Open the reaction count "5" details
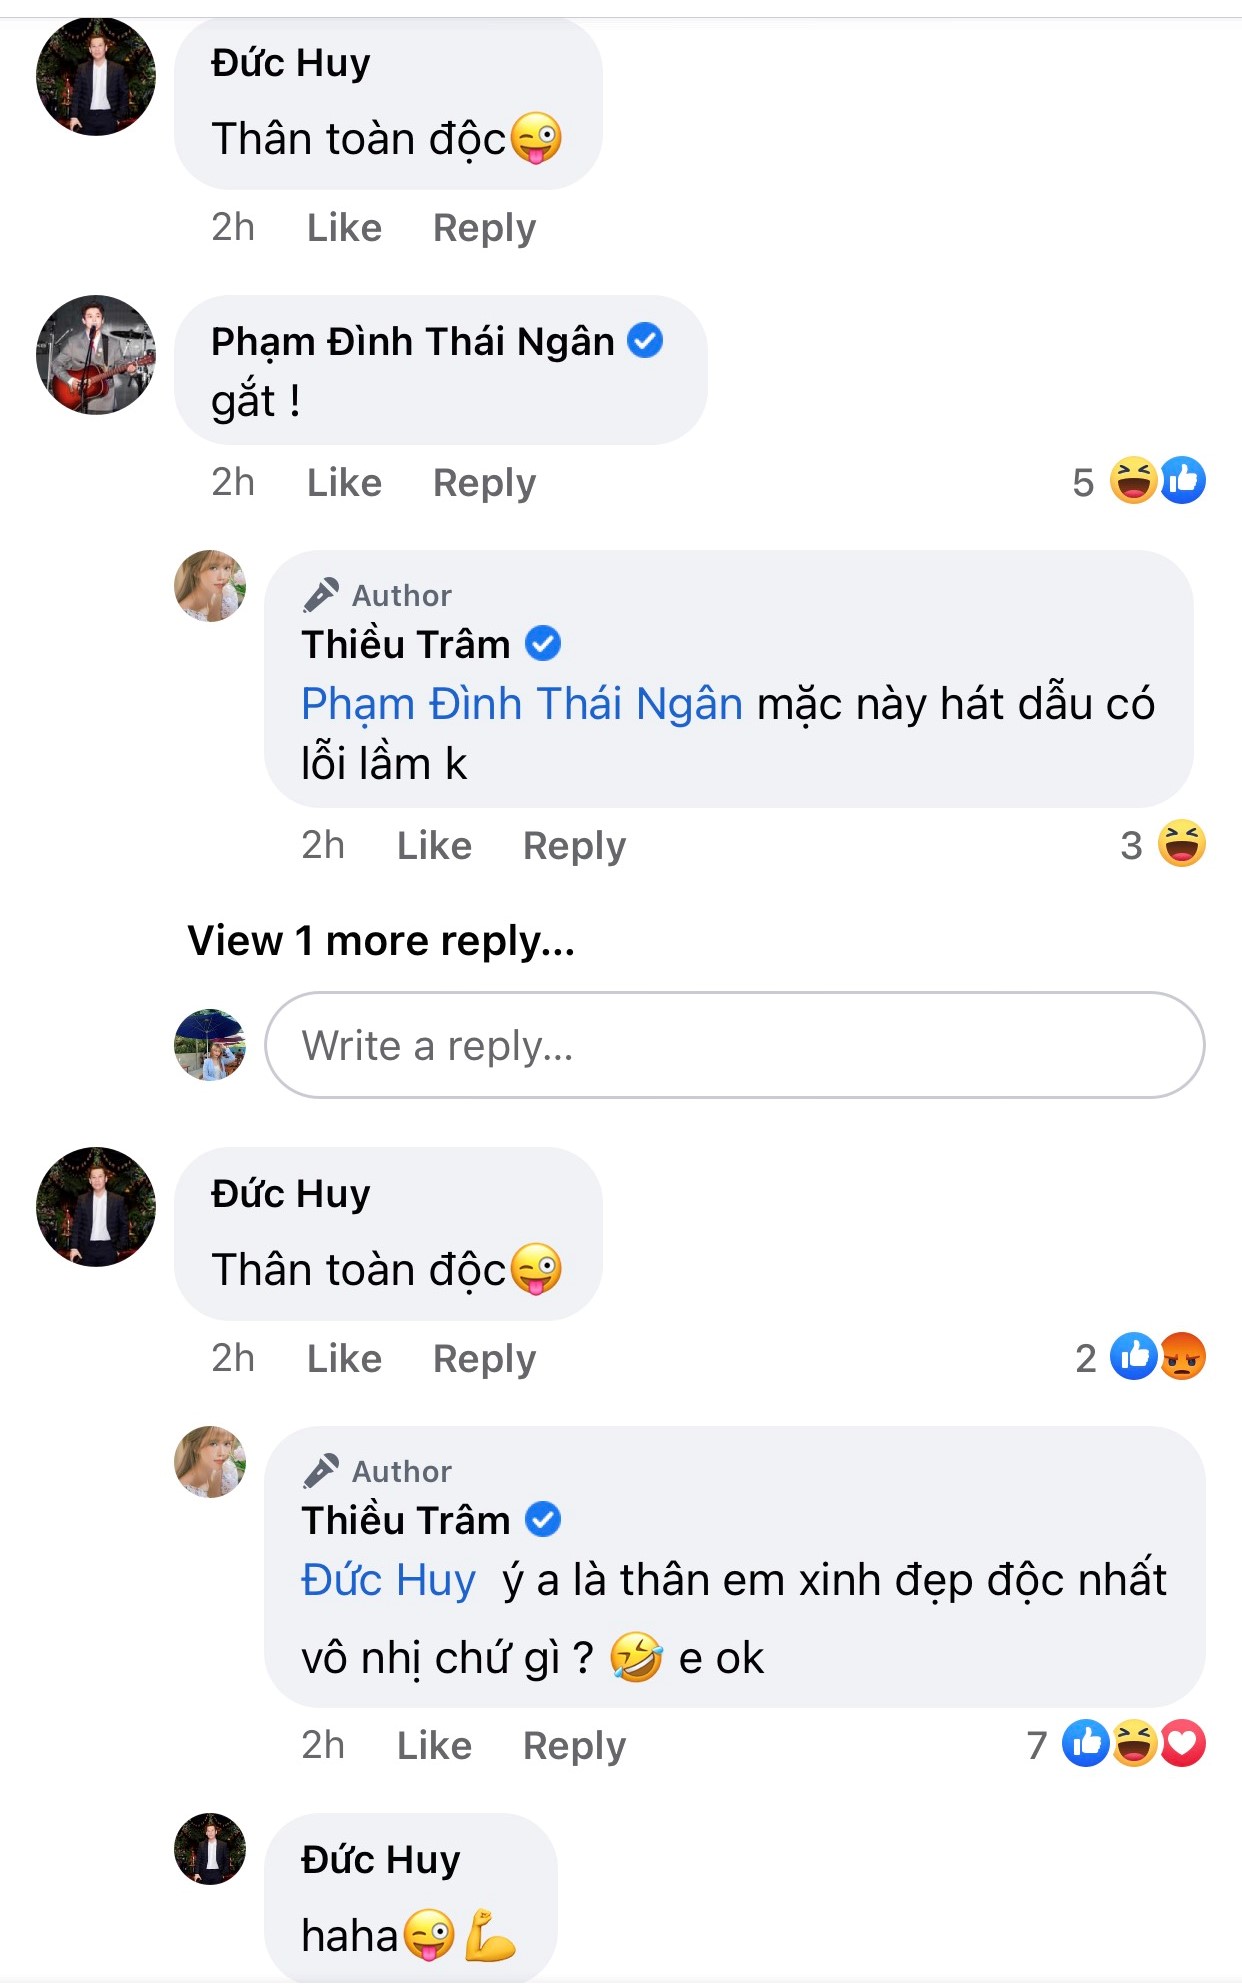The image size is (1242, 1986). 1085,483
